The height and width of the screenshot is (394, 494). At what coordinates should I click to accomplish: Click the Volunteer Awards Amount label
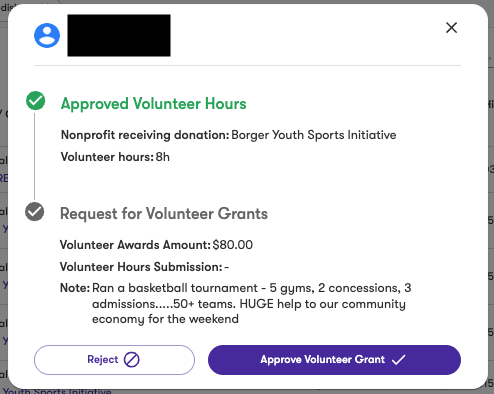tap(135, 245)
